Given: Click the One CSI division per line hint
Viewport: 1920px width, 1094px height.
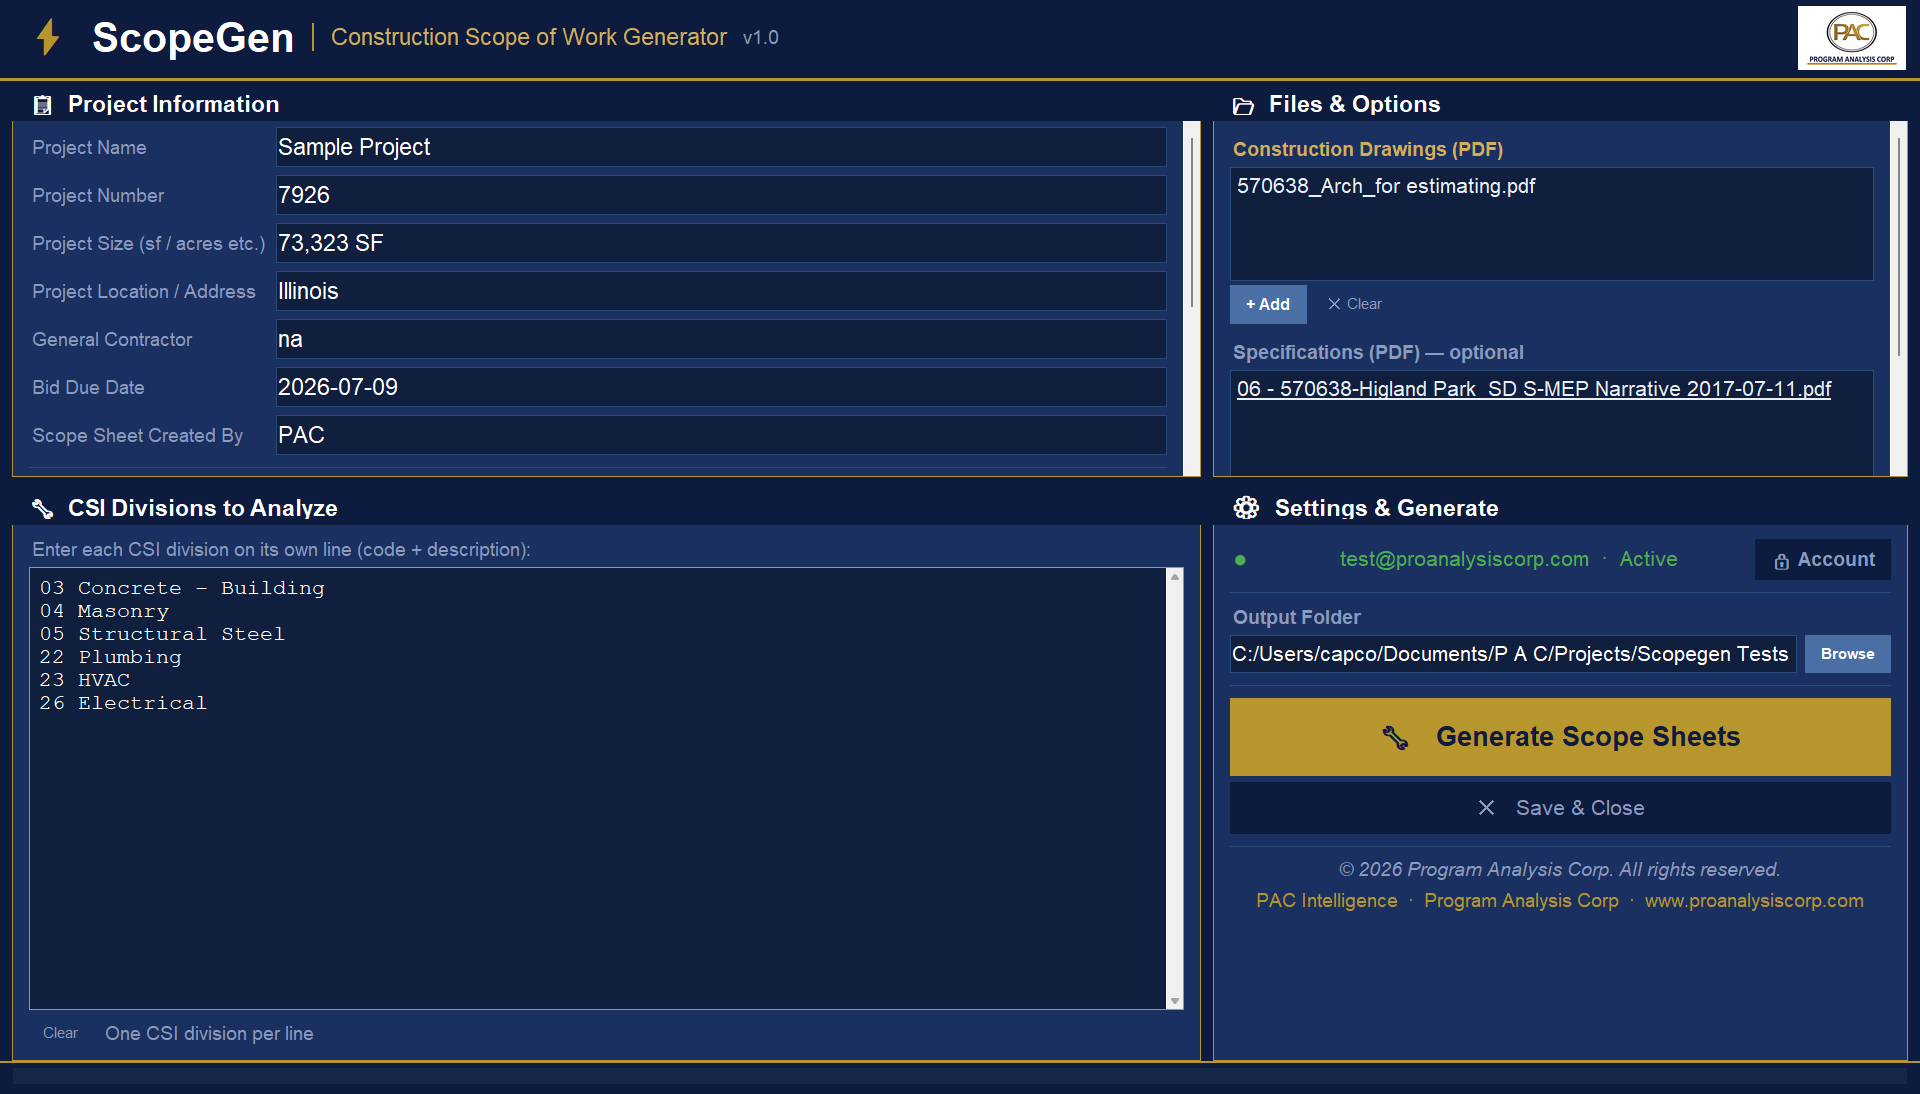Looking at the screenshot, I should point(209,1034).
